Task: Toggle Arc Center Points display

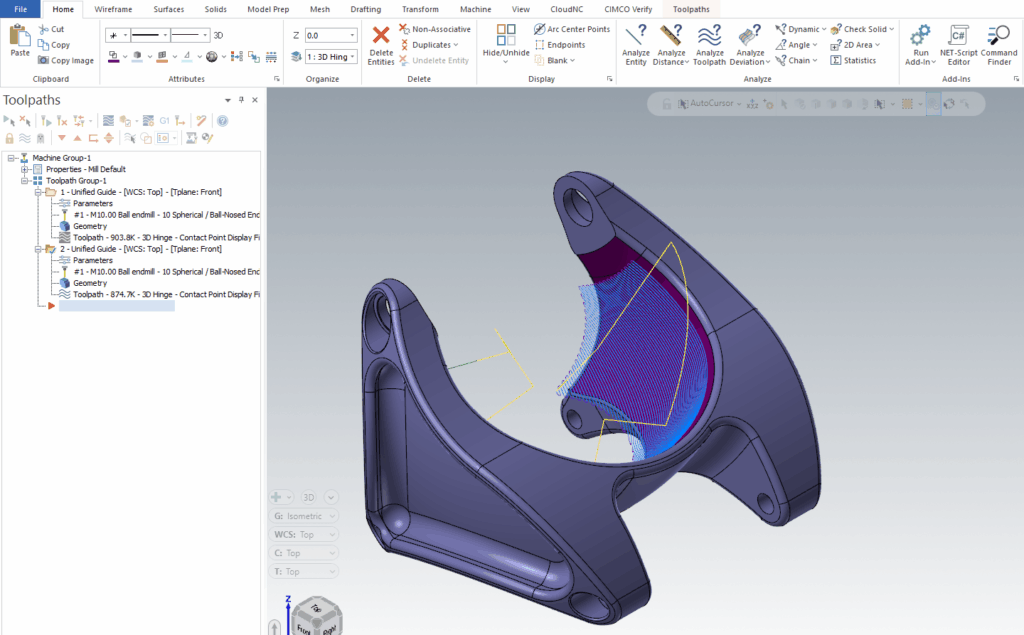Action: pyautogui.click(x=571, y=29)
